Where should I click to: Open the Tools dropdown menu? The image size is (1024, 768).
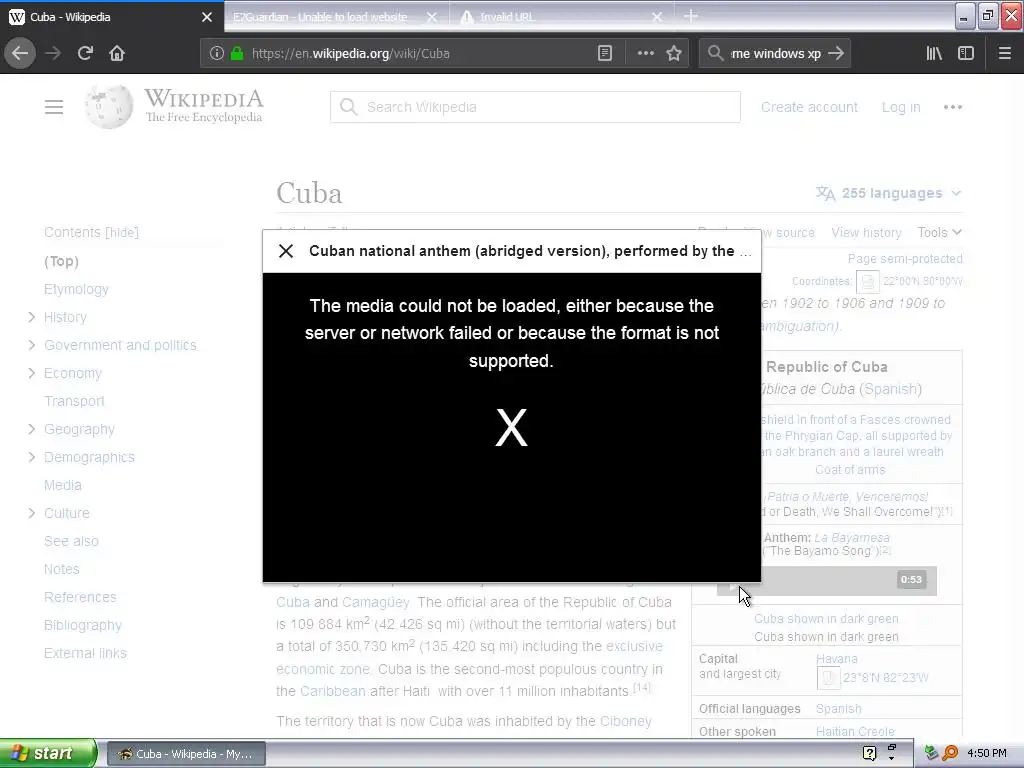click(939, 232)
